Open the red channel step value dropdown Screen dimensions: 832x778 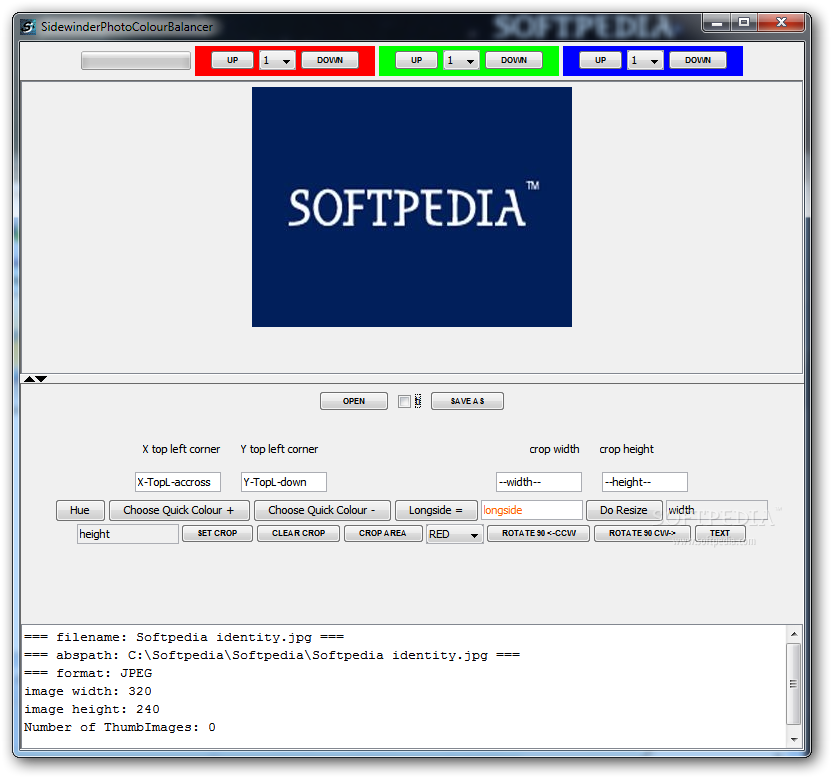point(277,60)
